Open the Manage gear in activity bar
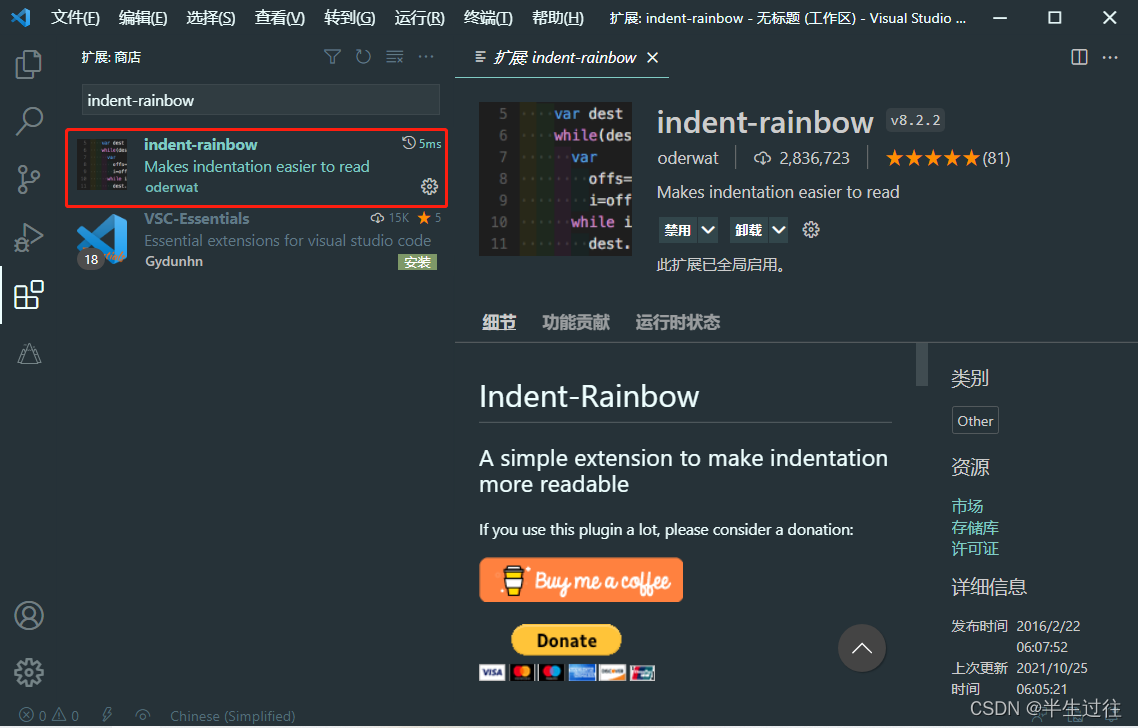Screen dimensions: 1138x728 [29, 673]
